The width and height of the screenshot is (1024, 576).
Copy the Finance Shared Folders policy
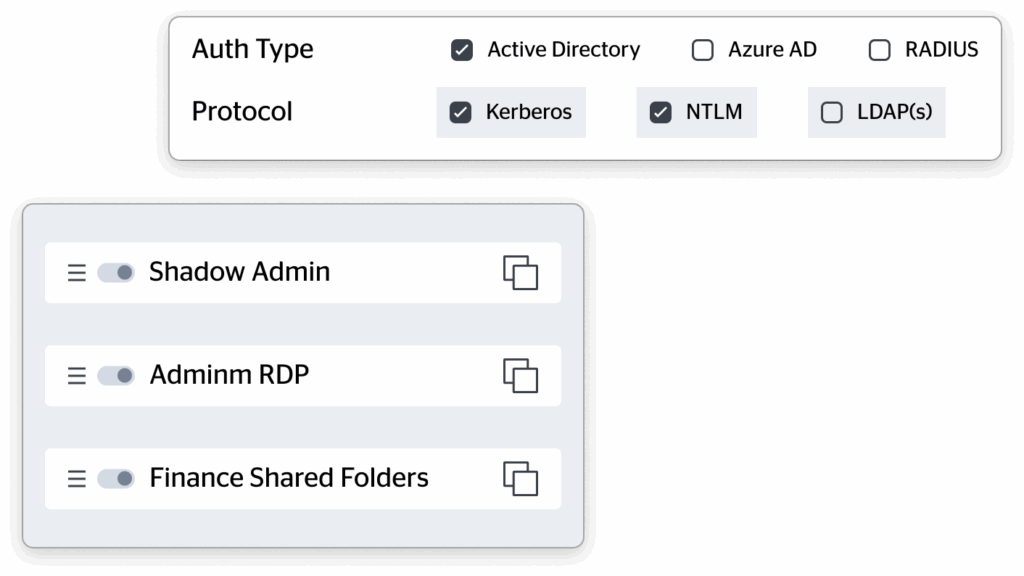click(x=520, y=479)
